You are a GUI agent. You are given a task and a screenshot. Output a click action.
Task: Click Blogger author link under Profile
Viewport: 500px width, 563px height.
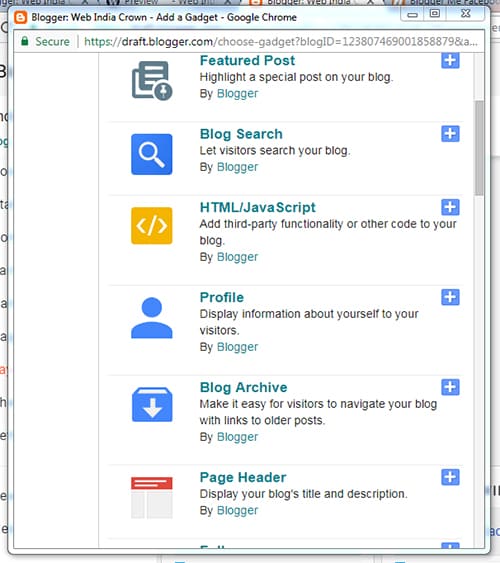(x=237, y=347)
